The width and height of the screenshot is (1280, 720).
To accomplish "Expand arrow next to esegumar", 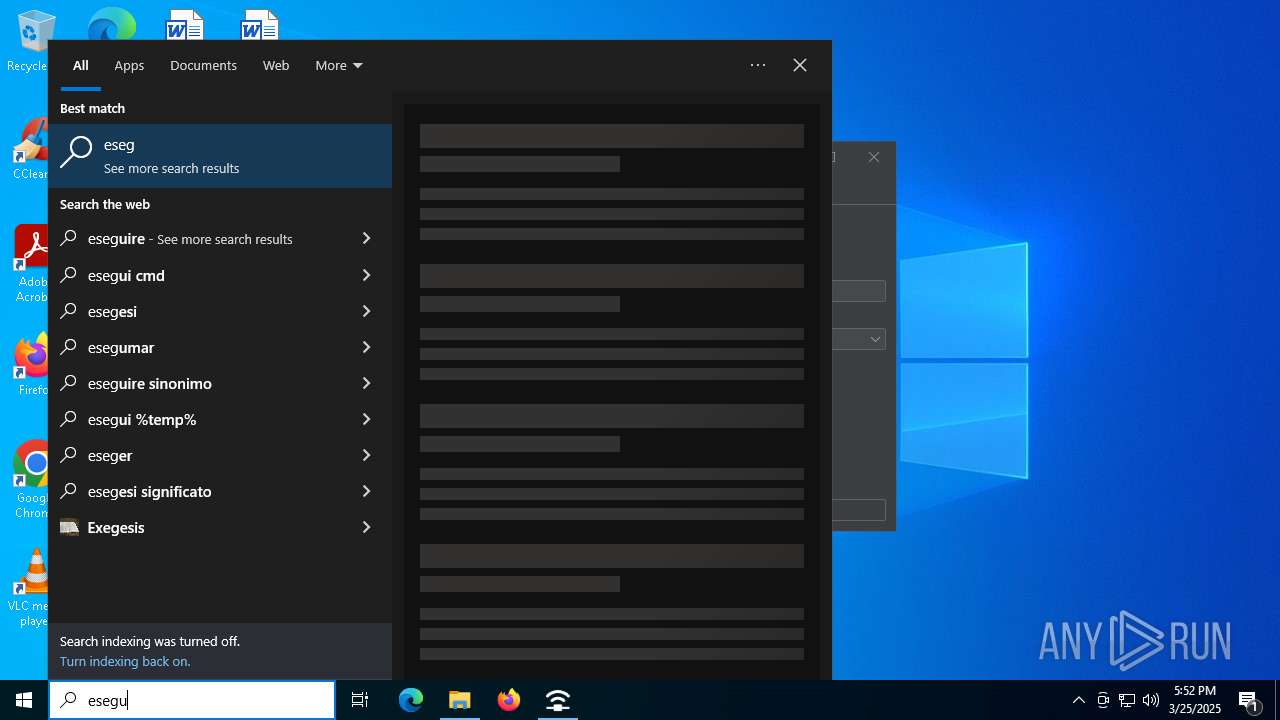I will [x=366, y=347].
